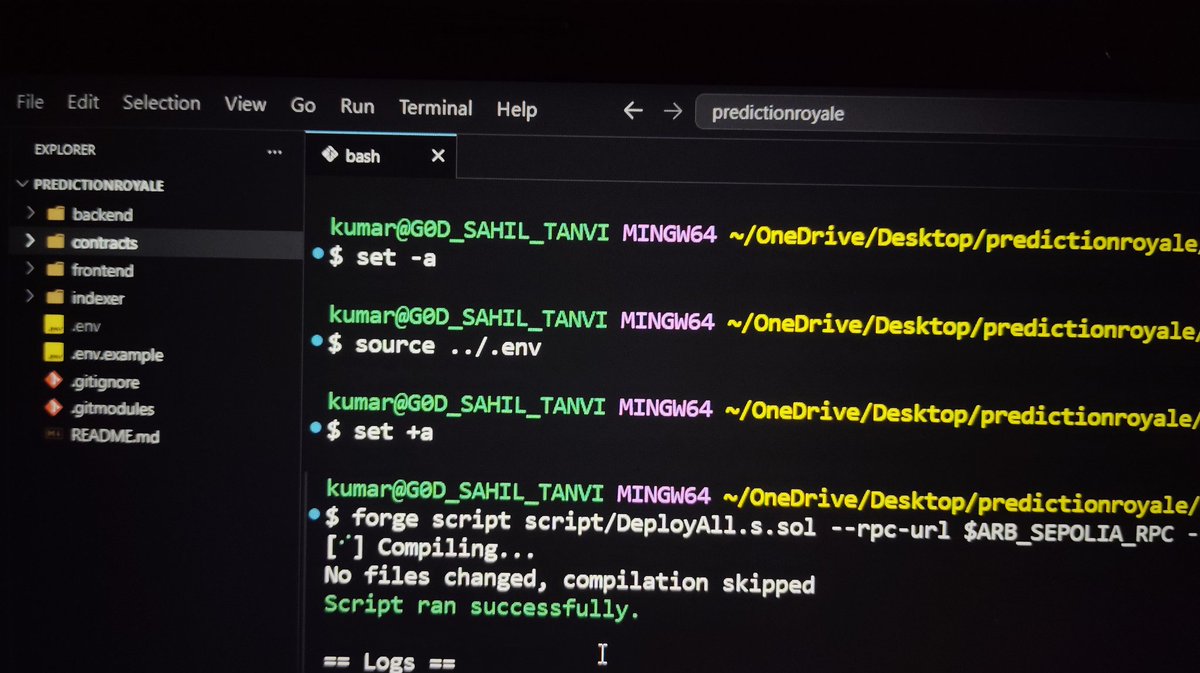
Task: Select the backend folder
Action: 102,214
